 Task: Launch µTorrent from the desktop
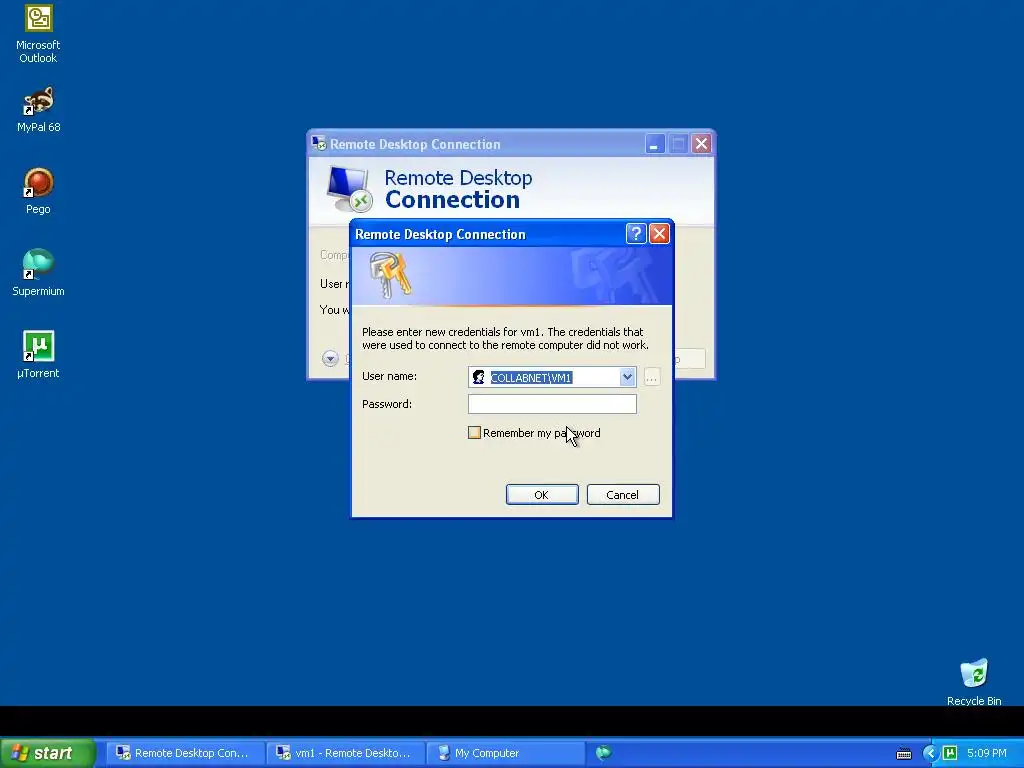tap(38, 355)
